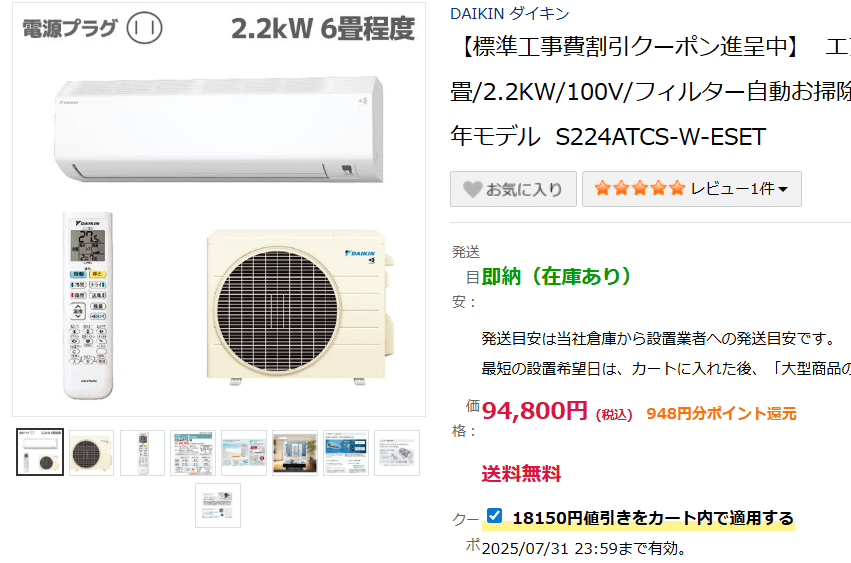Add the item via お気に入り button
The image size is (851, 563).
pos(513,189)
